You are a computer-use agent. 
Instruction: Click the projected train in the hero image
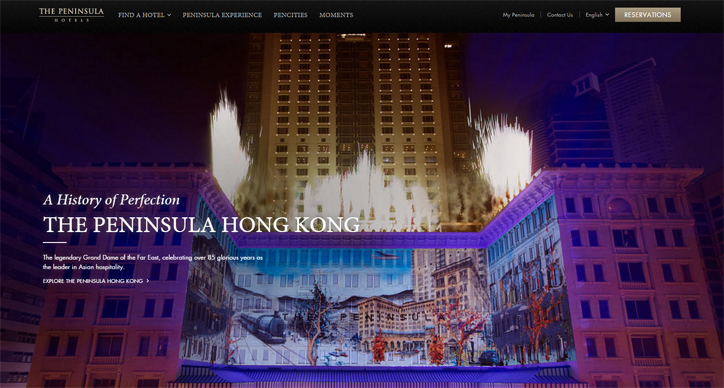pyautogui.click(x=260, y=326)
